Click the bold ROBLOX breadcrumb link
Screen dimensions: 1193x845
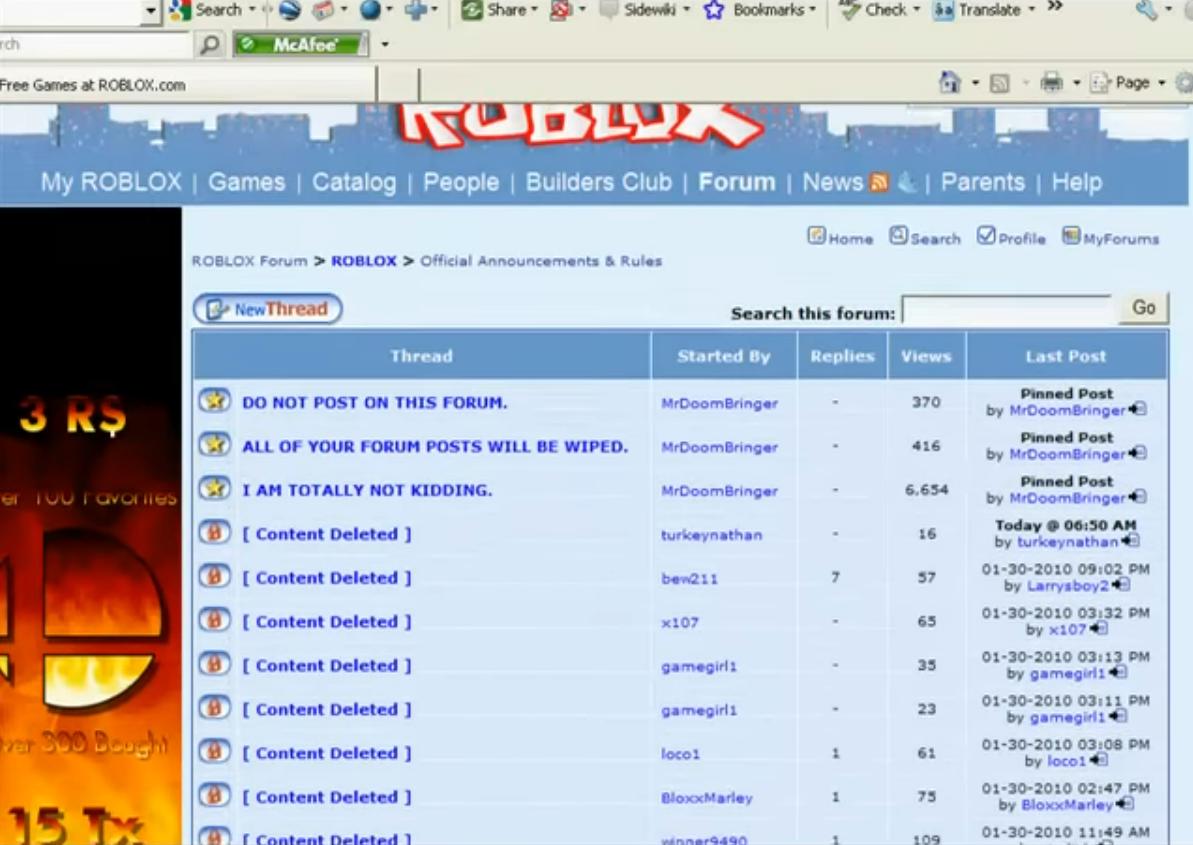tap(364, 261)
